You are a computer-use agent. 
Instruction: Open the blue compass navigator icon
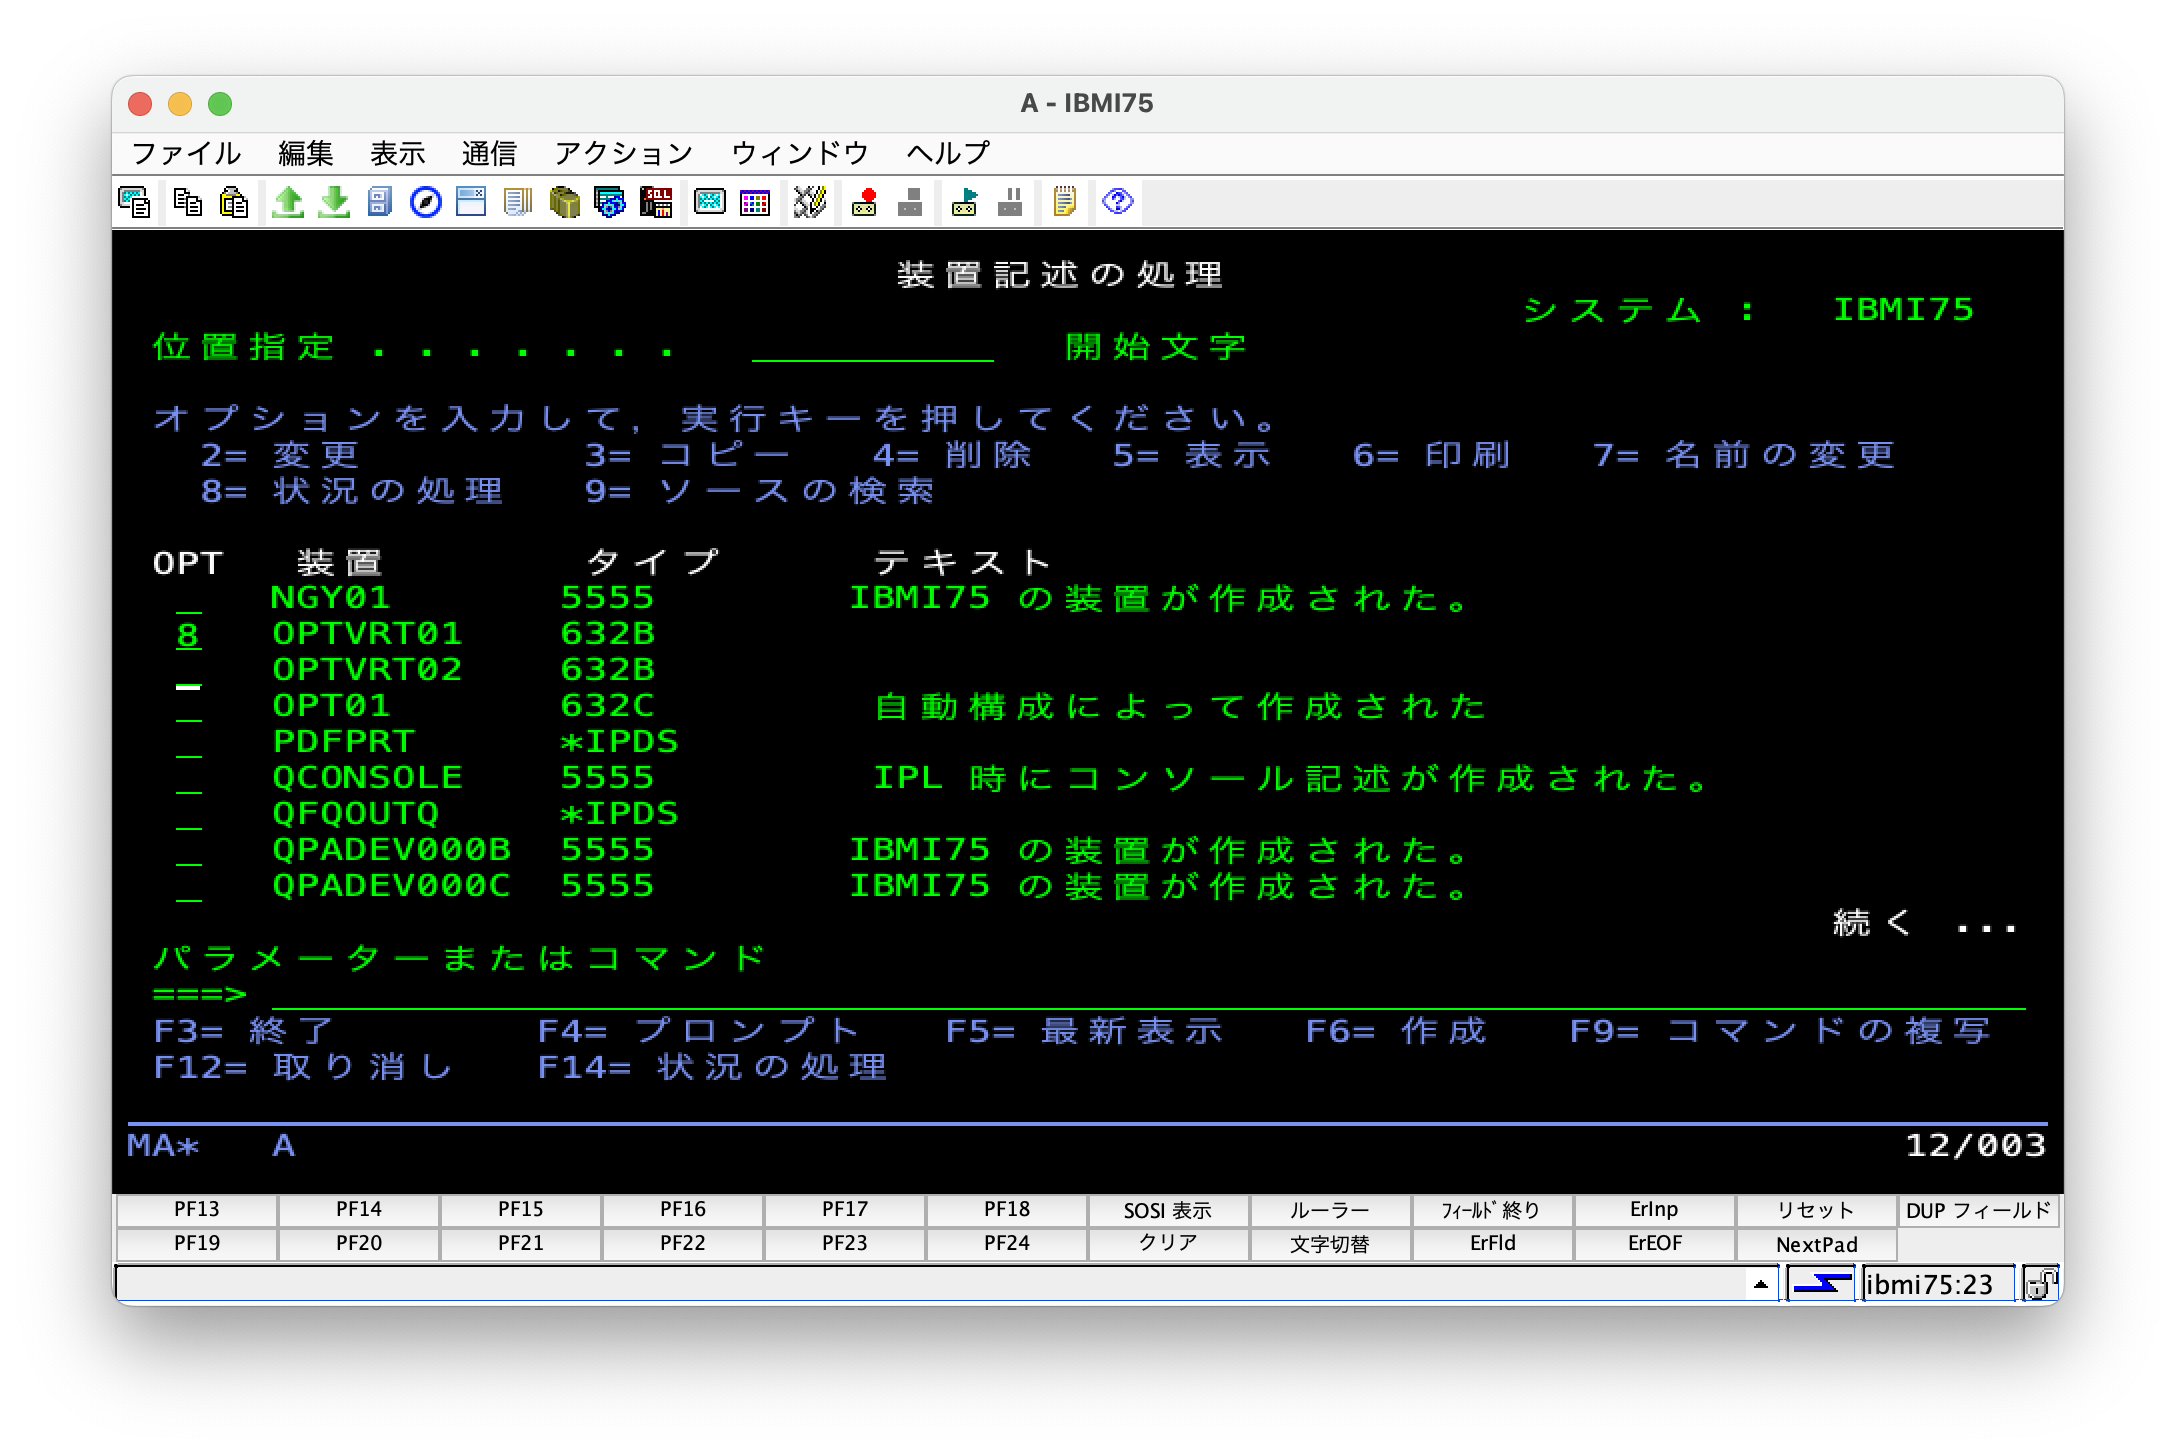[x=426, y=202]
